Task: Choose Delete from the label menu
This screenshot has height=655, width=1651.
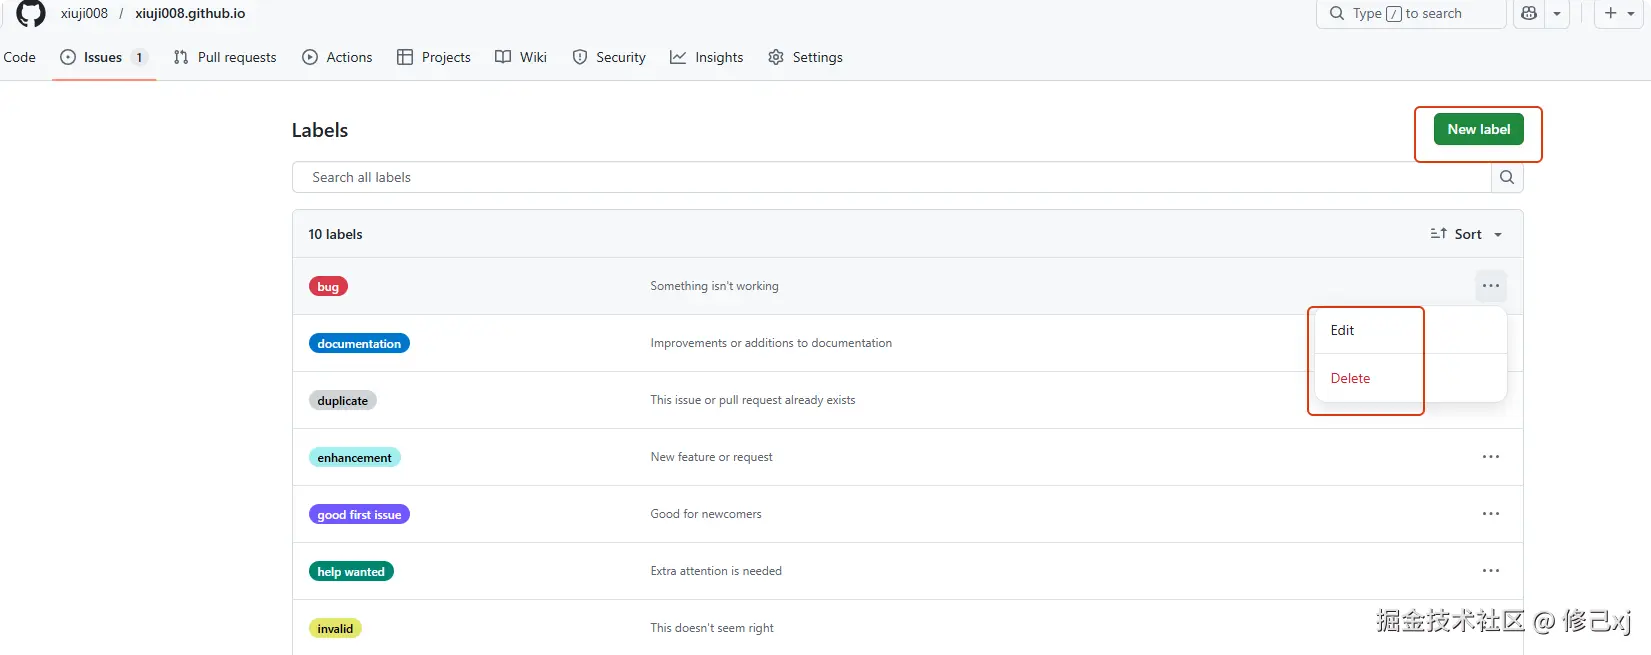Action: [x=1350, y=378]
